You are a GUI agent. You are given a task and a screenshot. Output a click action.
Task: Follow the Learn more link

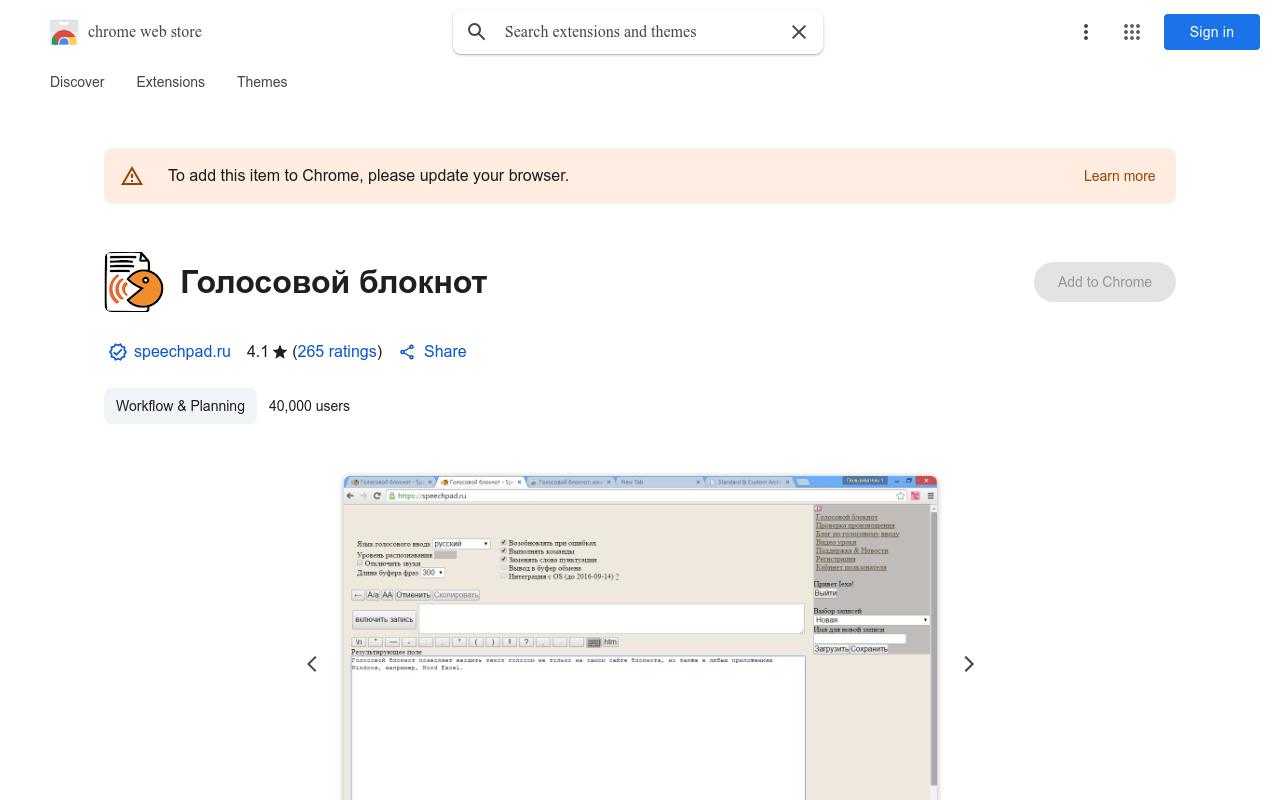(x=1119, y=176)
